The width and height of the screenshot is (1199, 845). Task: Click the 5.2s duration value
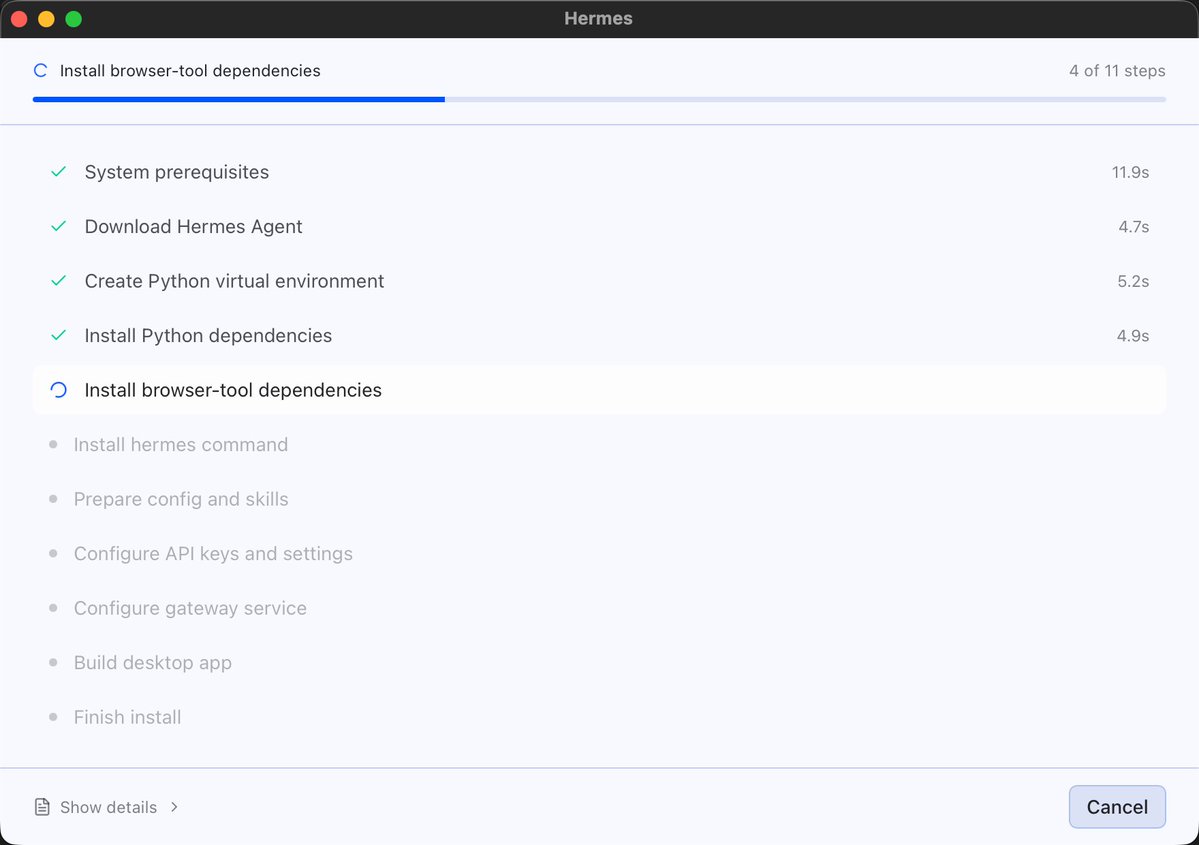(x=1133, y=281)
